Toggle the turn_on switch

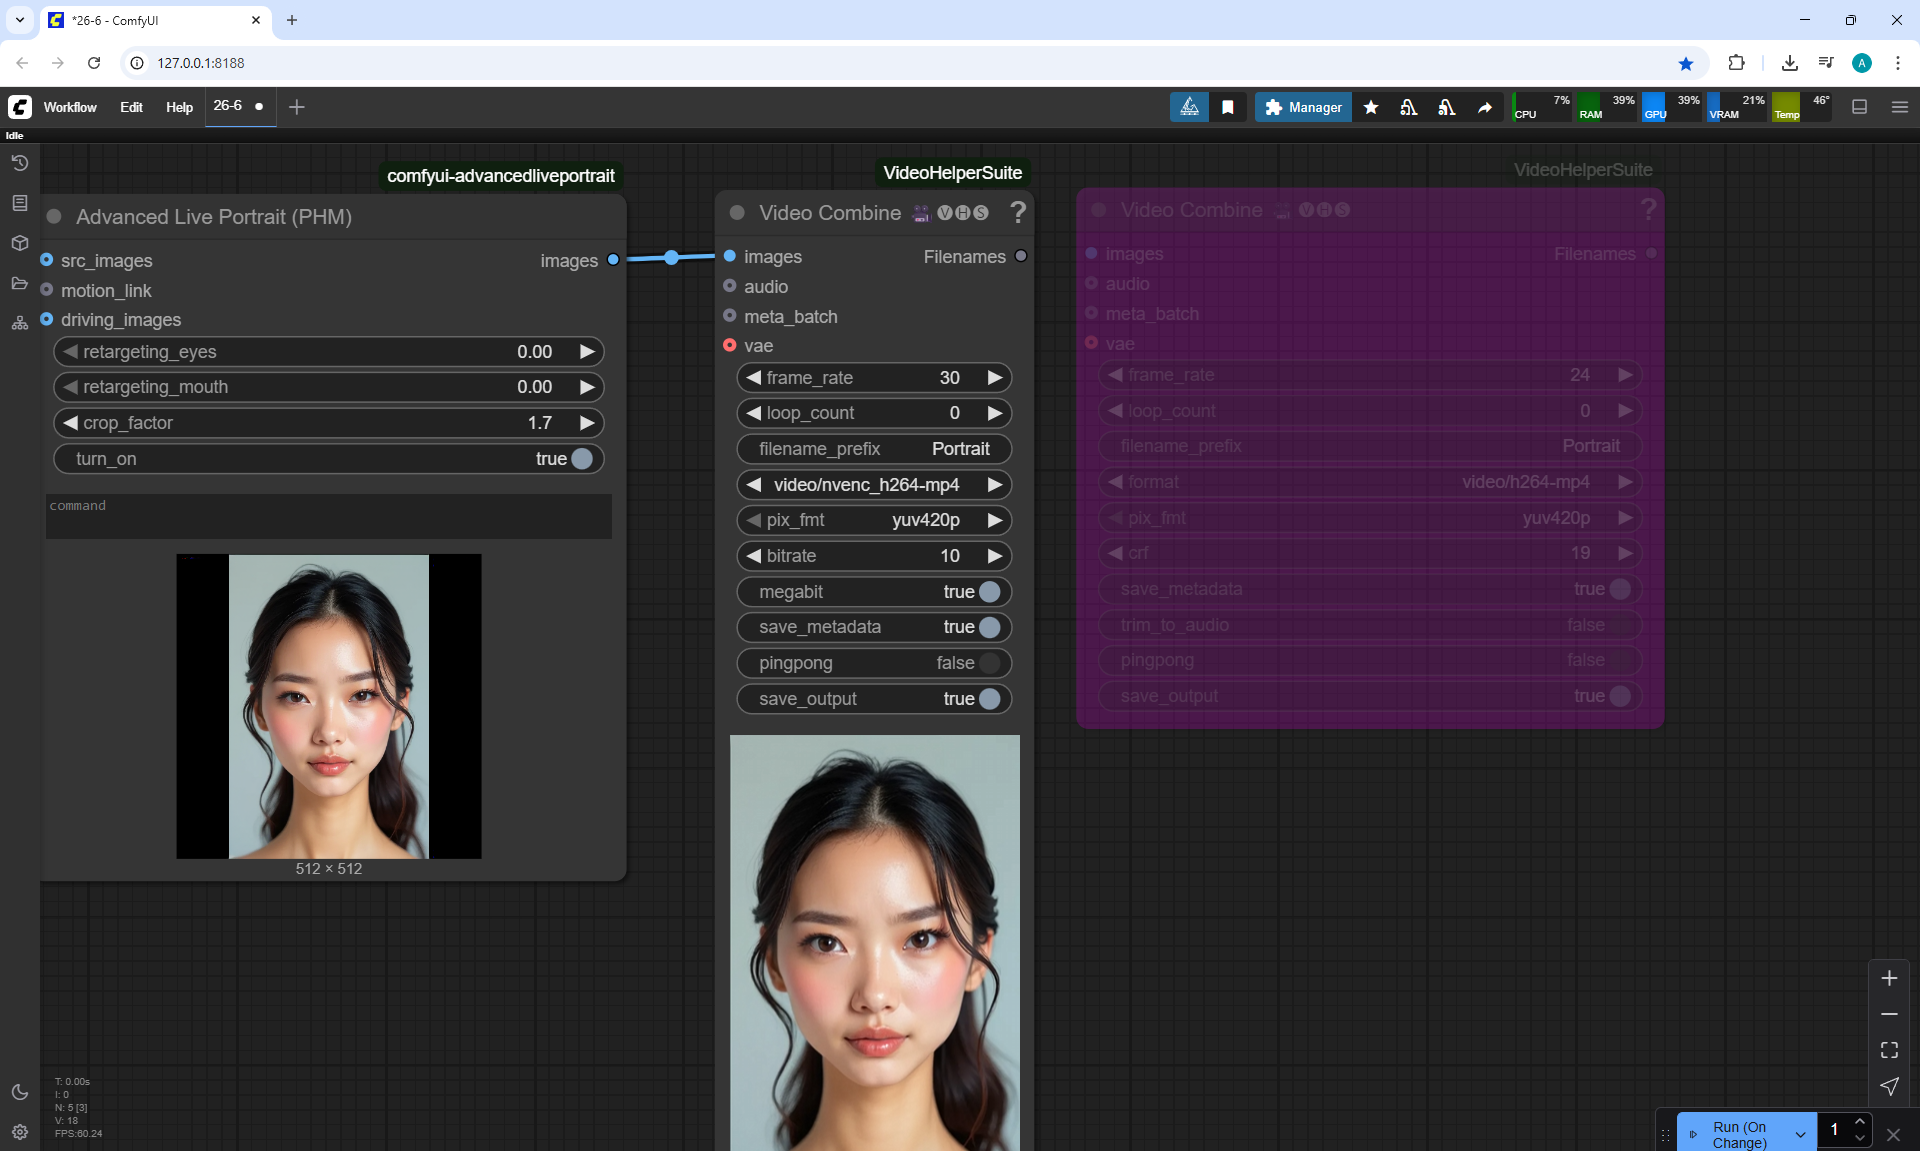(581, 459)
